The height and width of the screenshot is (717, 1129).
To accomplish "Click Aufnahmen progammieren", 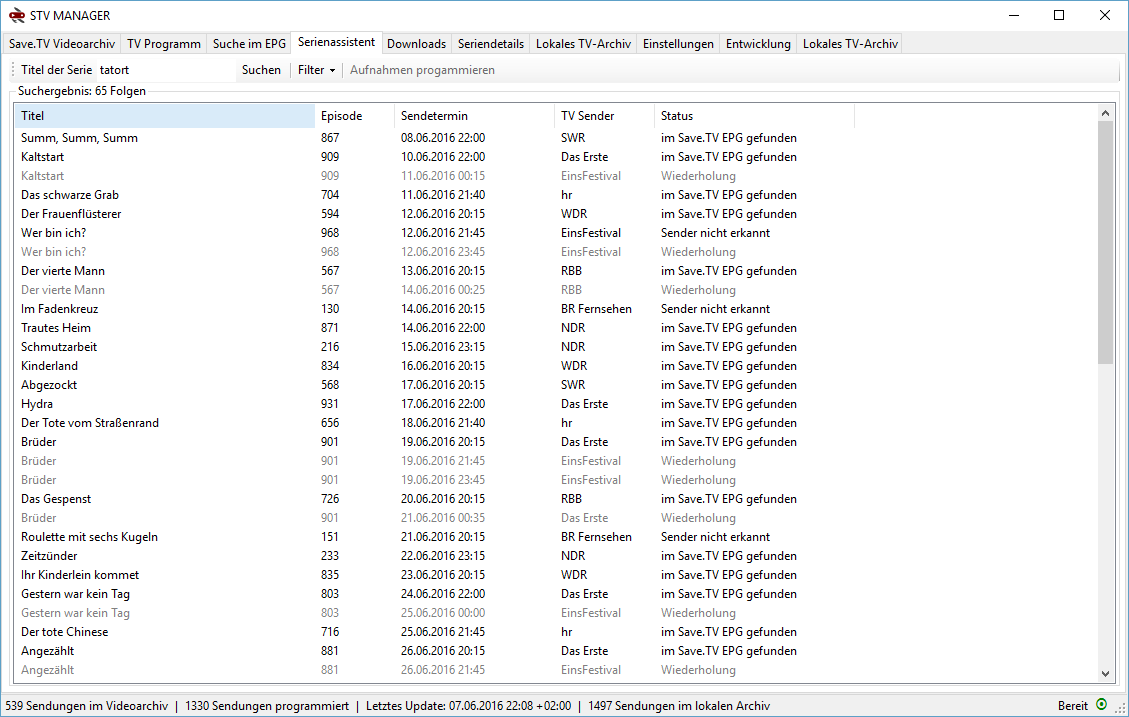I will pyautogui.click(x=424, y=70).
